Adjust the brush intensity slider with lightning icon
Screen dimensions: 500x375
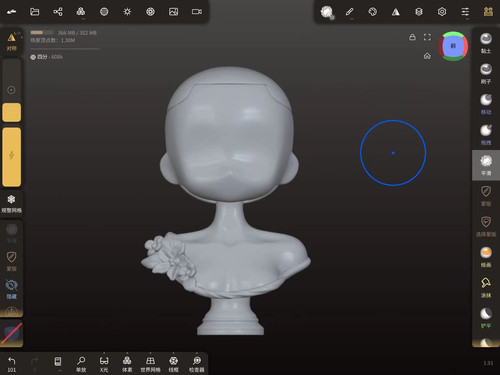pos(12,157)
